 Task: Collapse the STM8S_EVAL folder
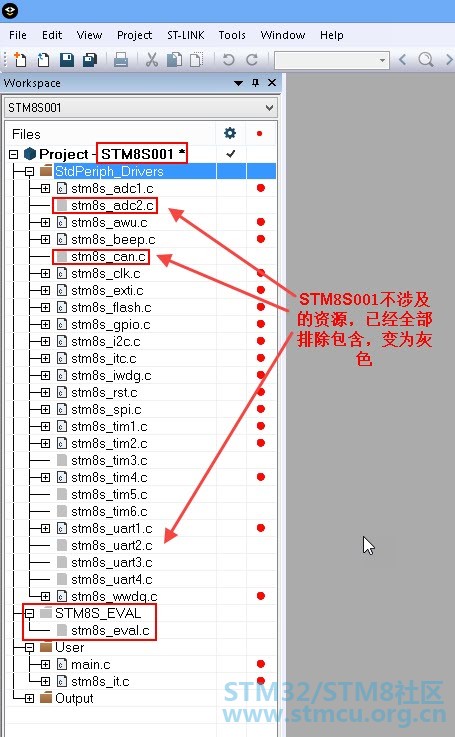pyautogui.click(x=29, y=613)
